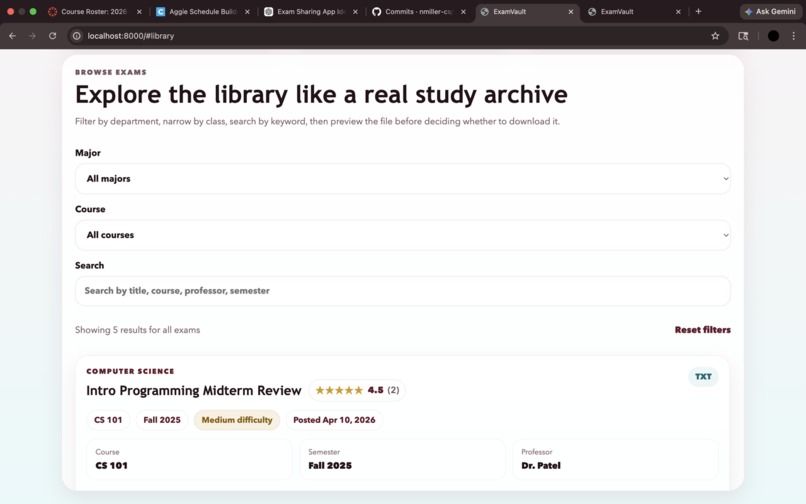Viewport: 806px width, 504px height.
Task: Open the Chrome three-dot menu
Action: tap(794, 36)
